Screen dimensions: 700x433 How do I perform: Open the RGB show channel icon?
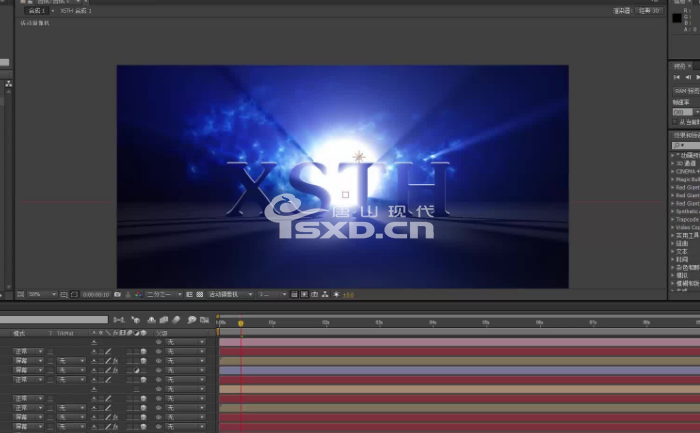point(138,295)
